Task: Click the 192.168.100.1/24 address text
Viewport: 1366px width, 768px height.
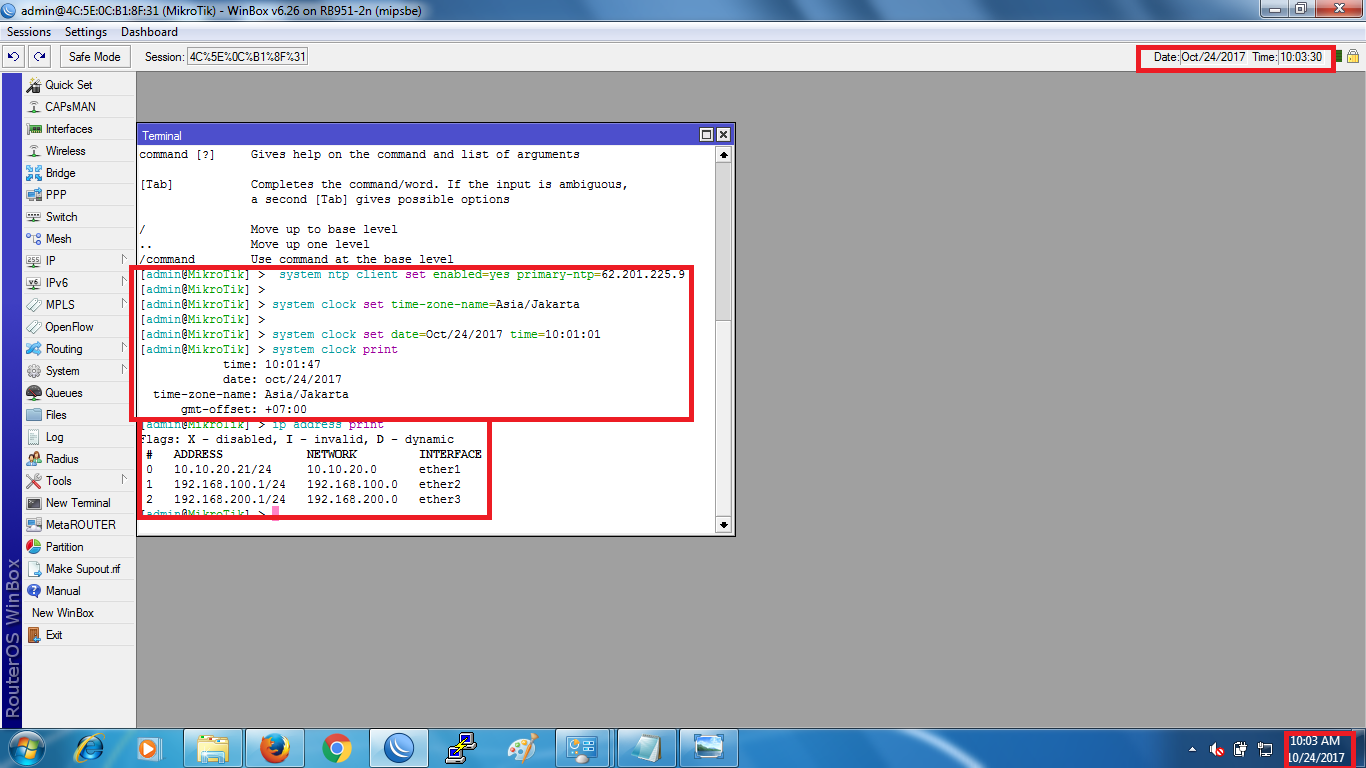Action: 229,484
